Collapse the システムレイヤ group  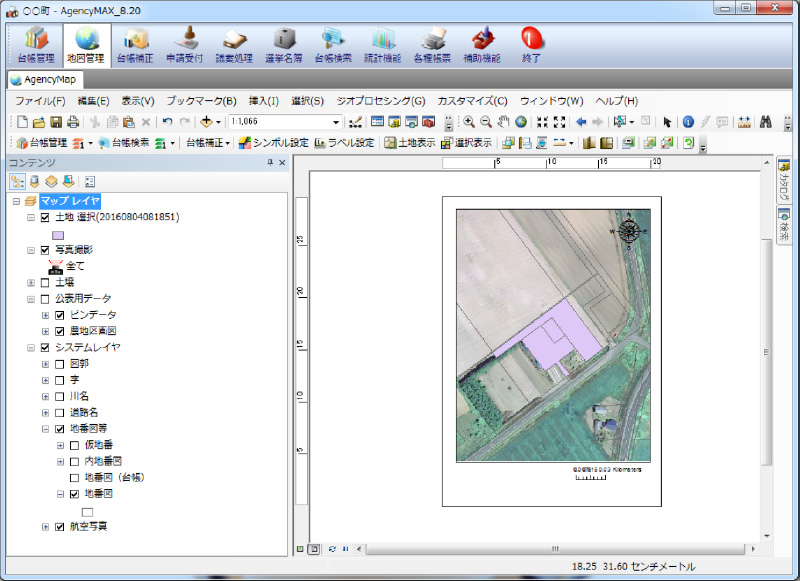point(31,348)
